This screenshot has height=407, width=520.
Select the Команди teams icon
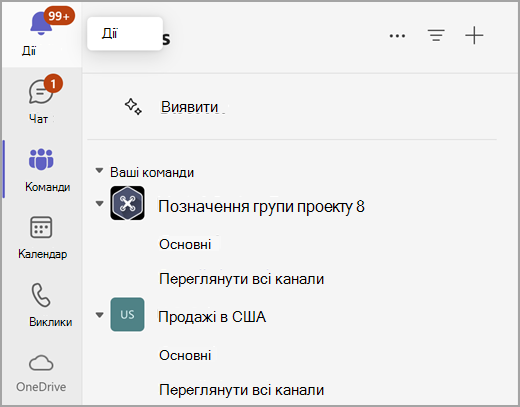pos(41,159)
